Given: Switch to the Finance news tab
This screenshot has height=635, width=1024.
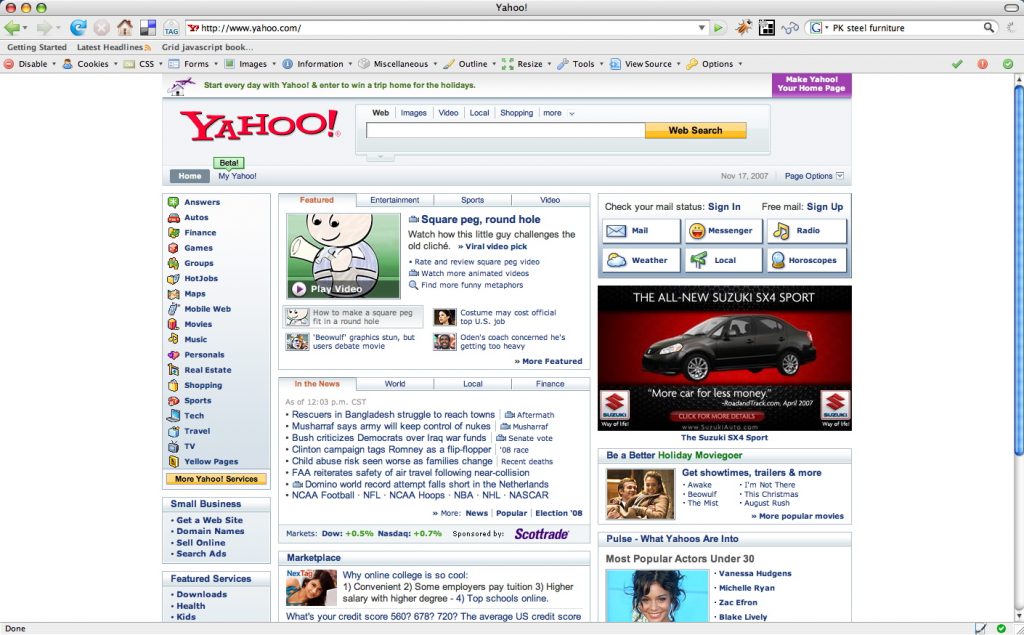Looking at the screenshot, I should point(550,383).
